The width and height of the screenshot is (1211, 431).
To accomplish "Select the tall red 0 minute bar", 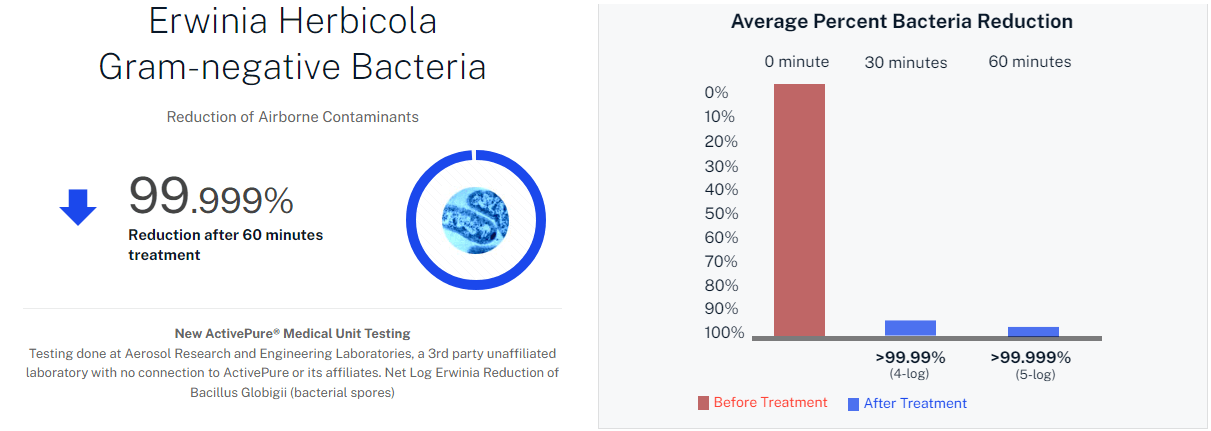I will [x=799, y=210].
